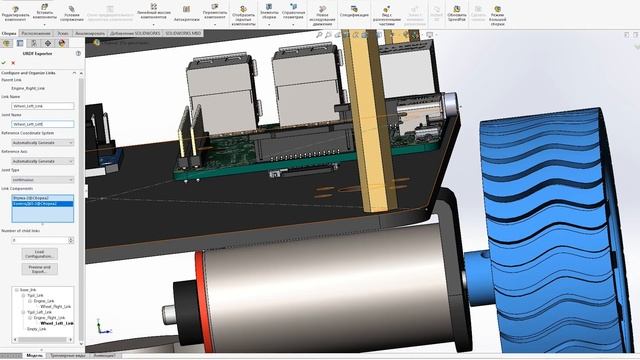Screen dimensions: 640x360
Task: Select Engine_Link in the link tree
Action: tap(44, 301)
